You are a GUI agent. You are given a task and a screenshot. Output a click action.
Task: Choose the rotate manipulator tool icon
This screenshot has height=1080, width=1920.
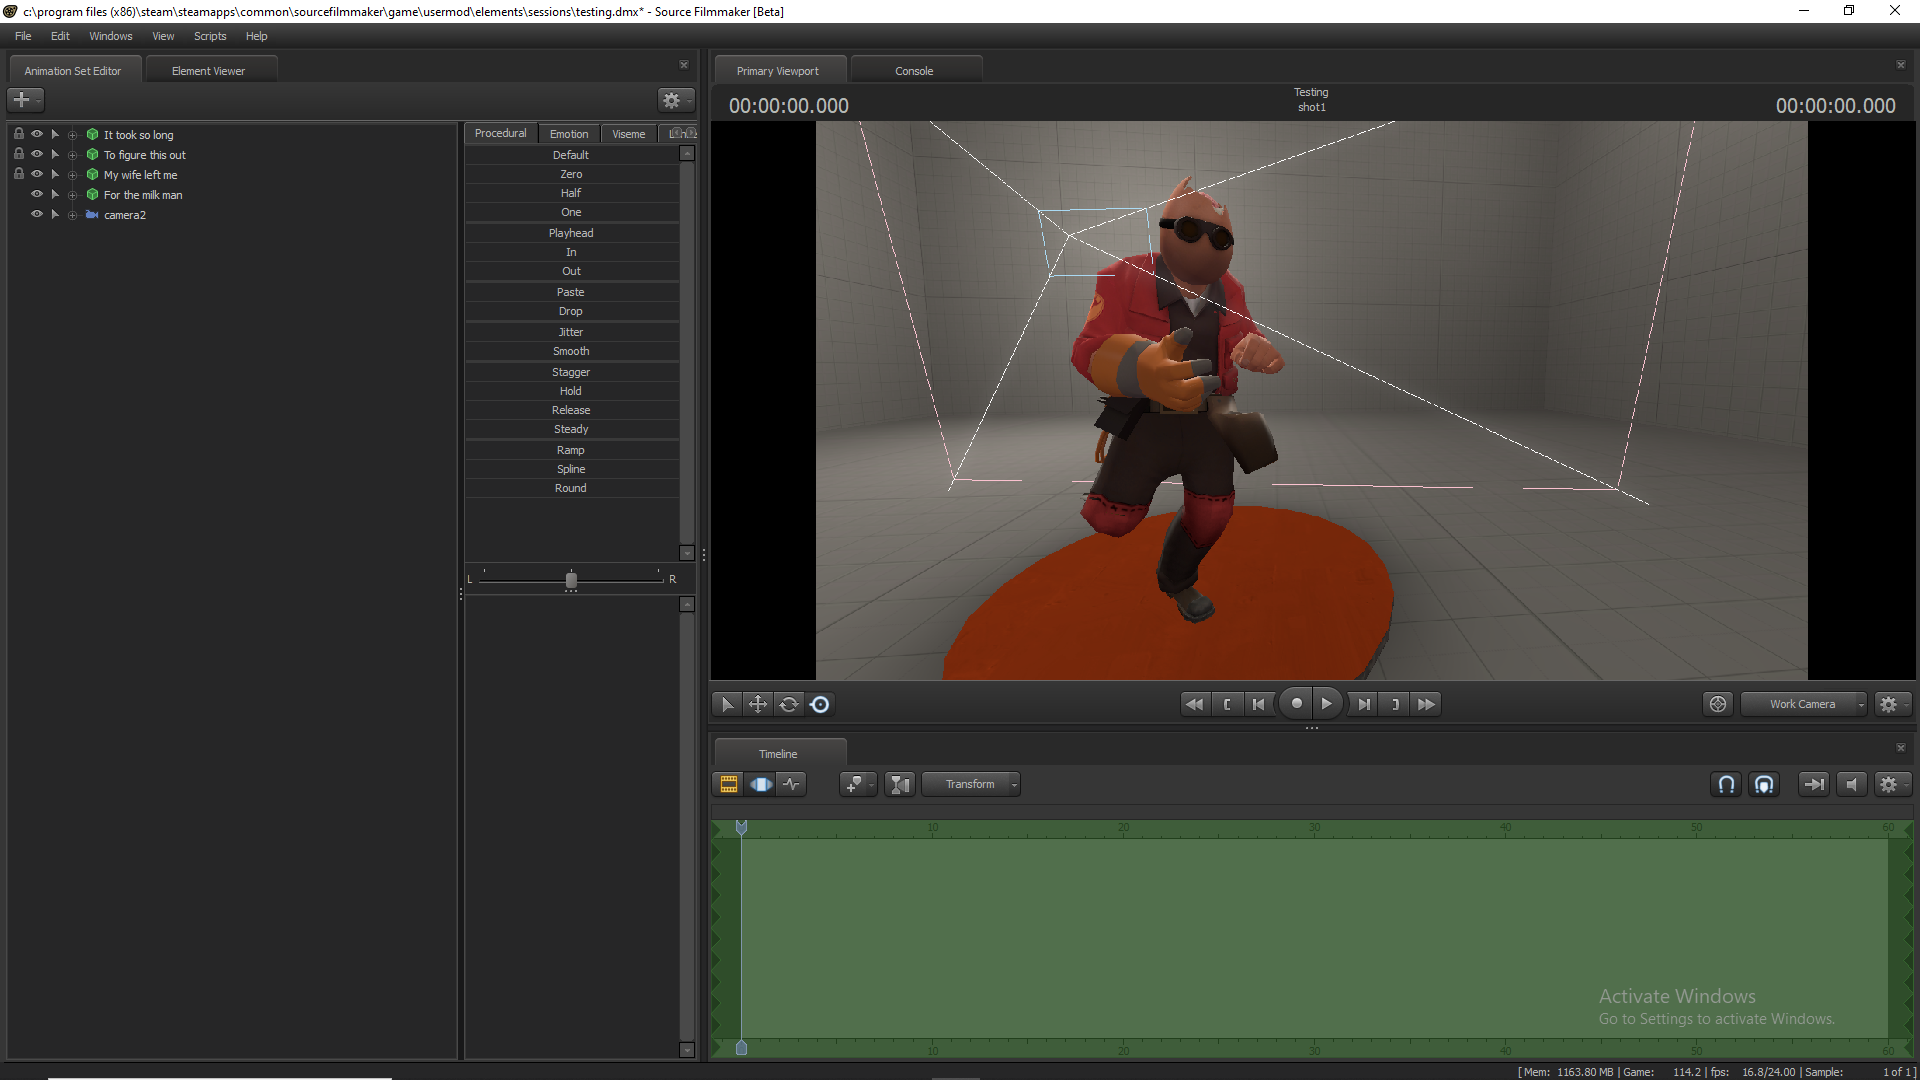click(789, 705)
